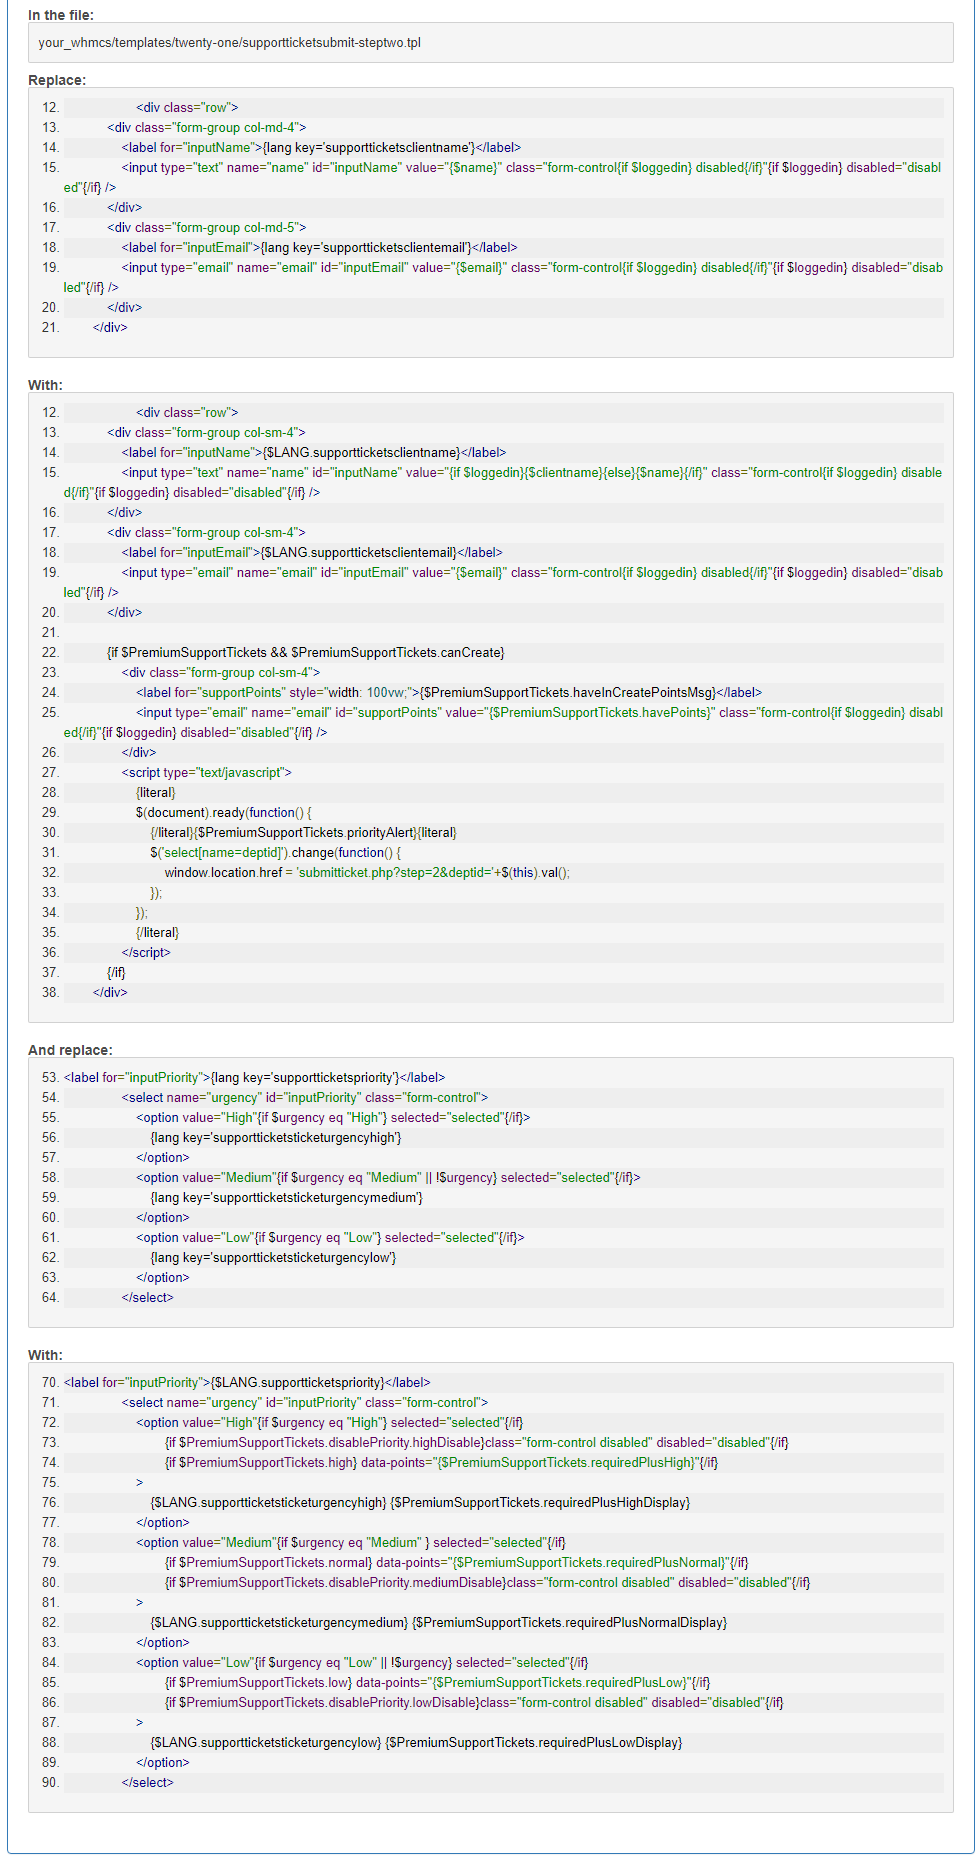Click line 72 option value="High" tag

330,1422
